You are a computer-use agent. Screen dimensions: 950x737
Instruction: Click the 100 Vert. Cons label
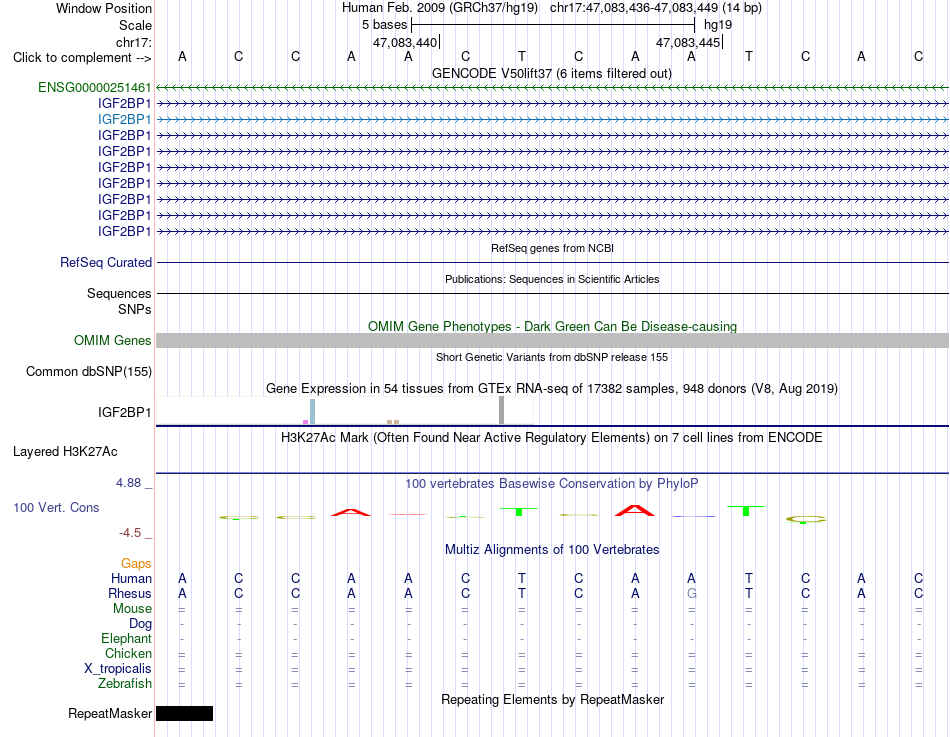pos(56,508)
